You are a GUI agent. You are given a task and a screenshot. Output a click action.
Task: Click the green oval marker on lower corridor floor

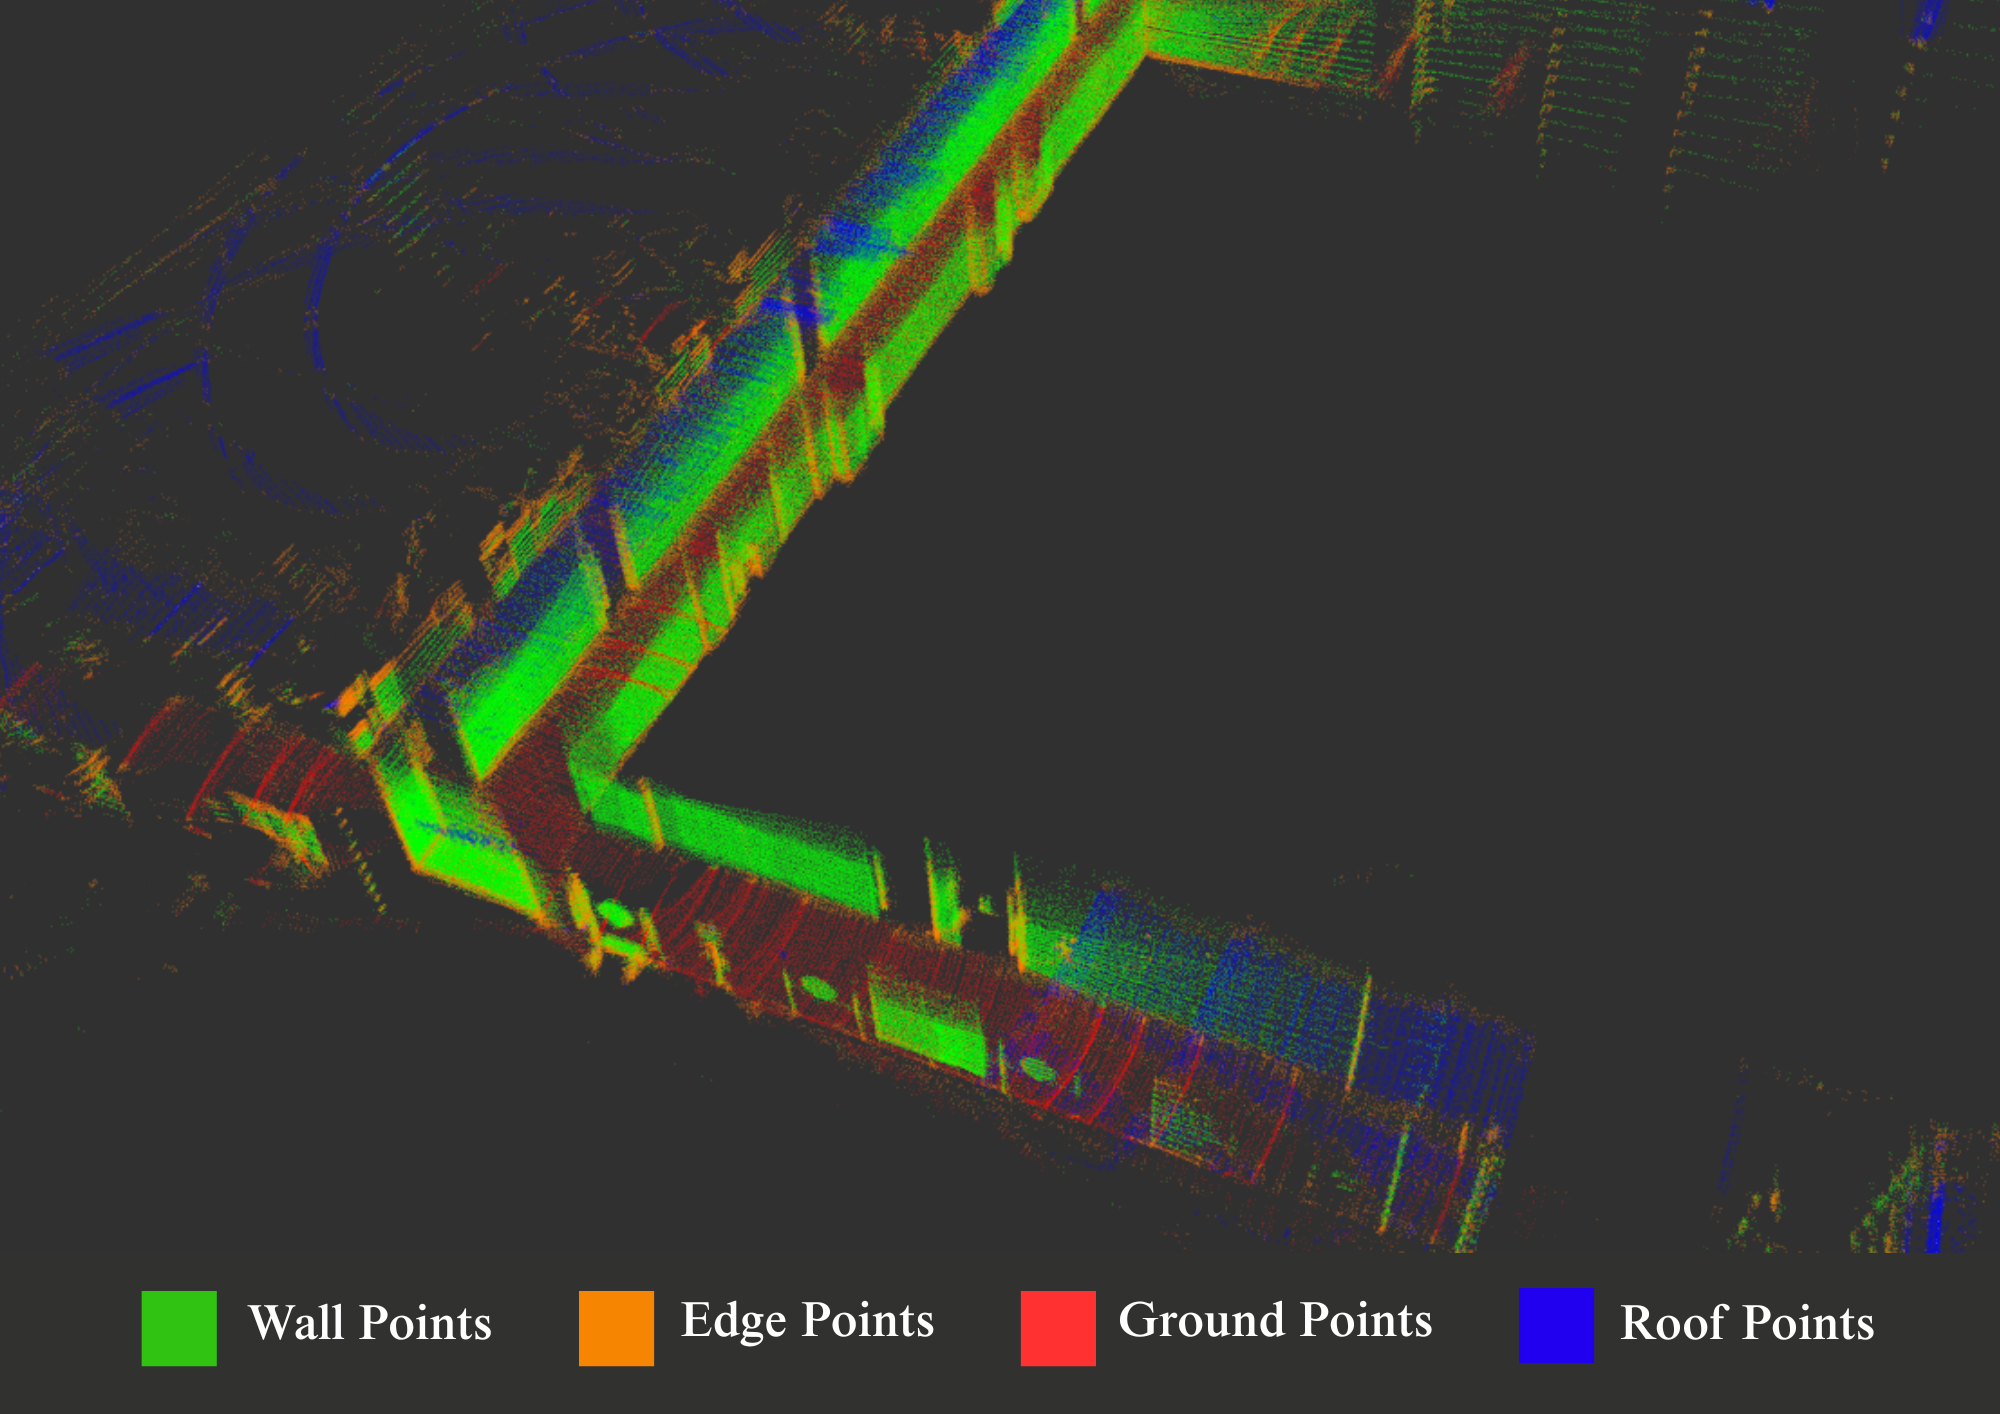click(x=818, y=988)
